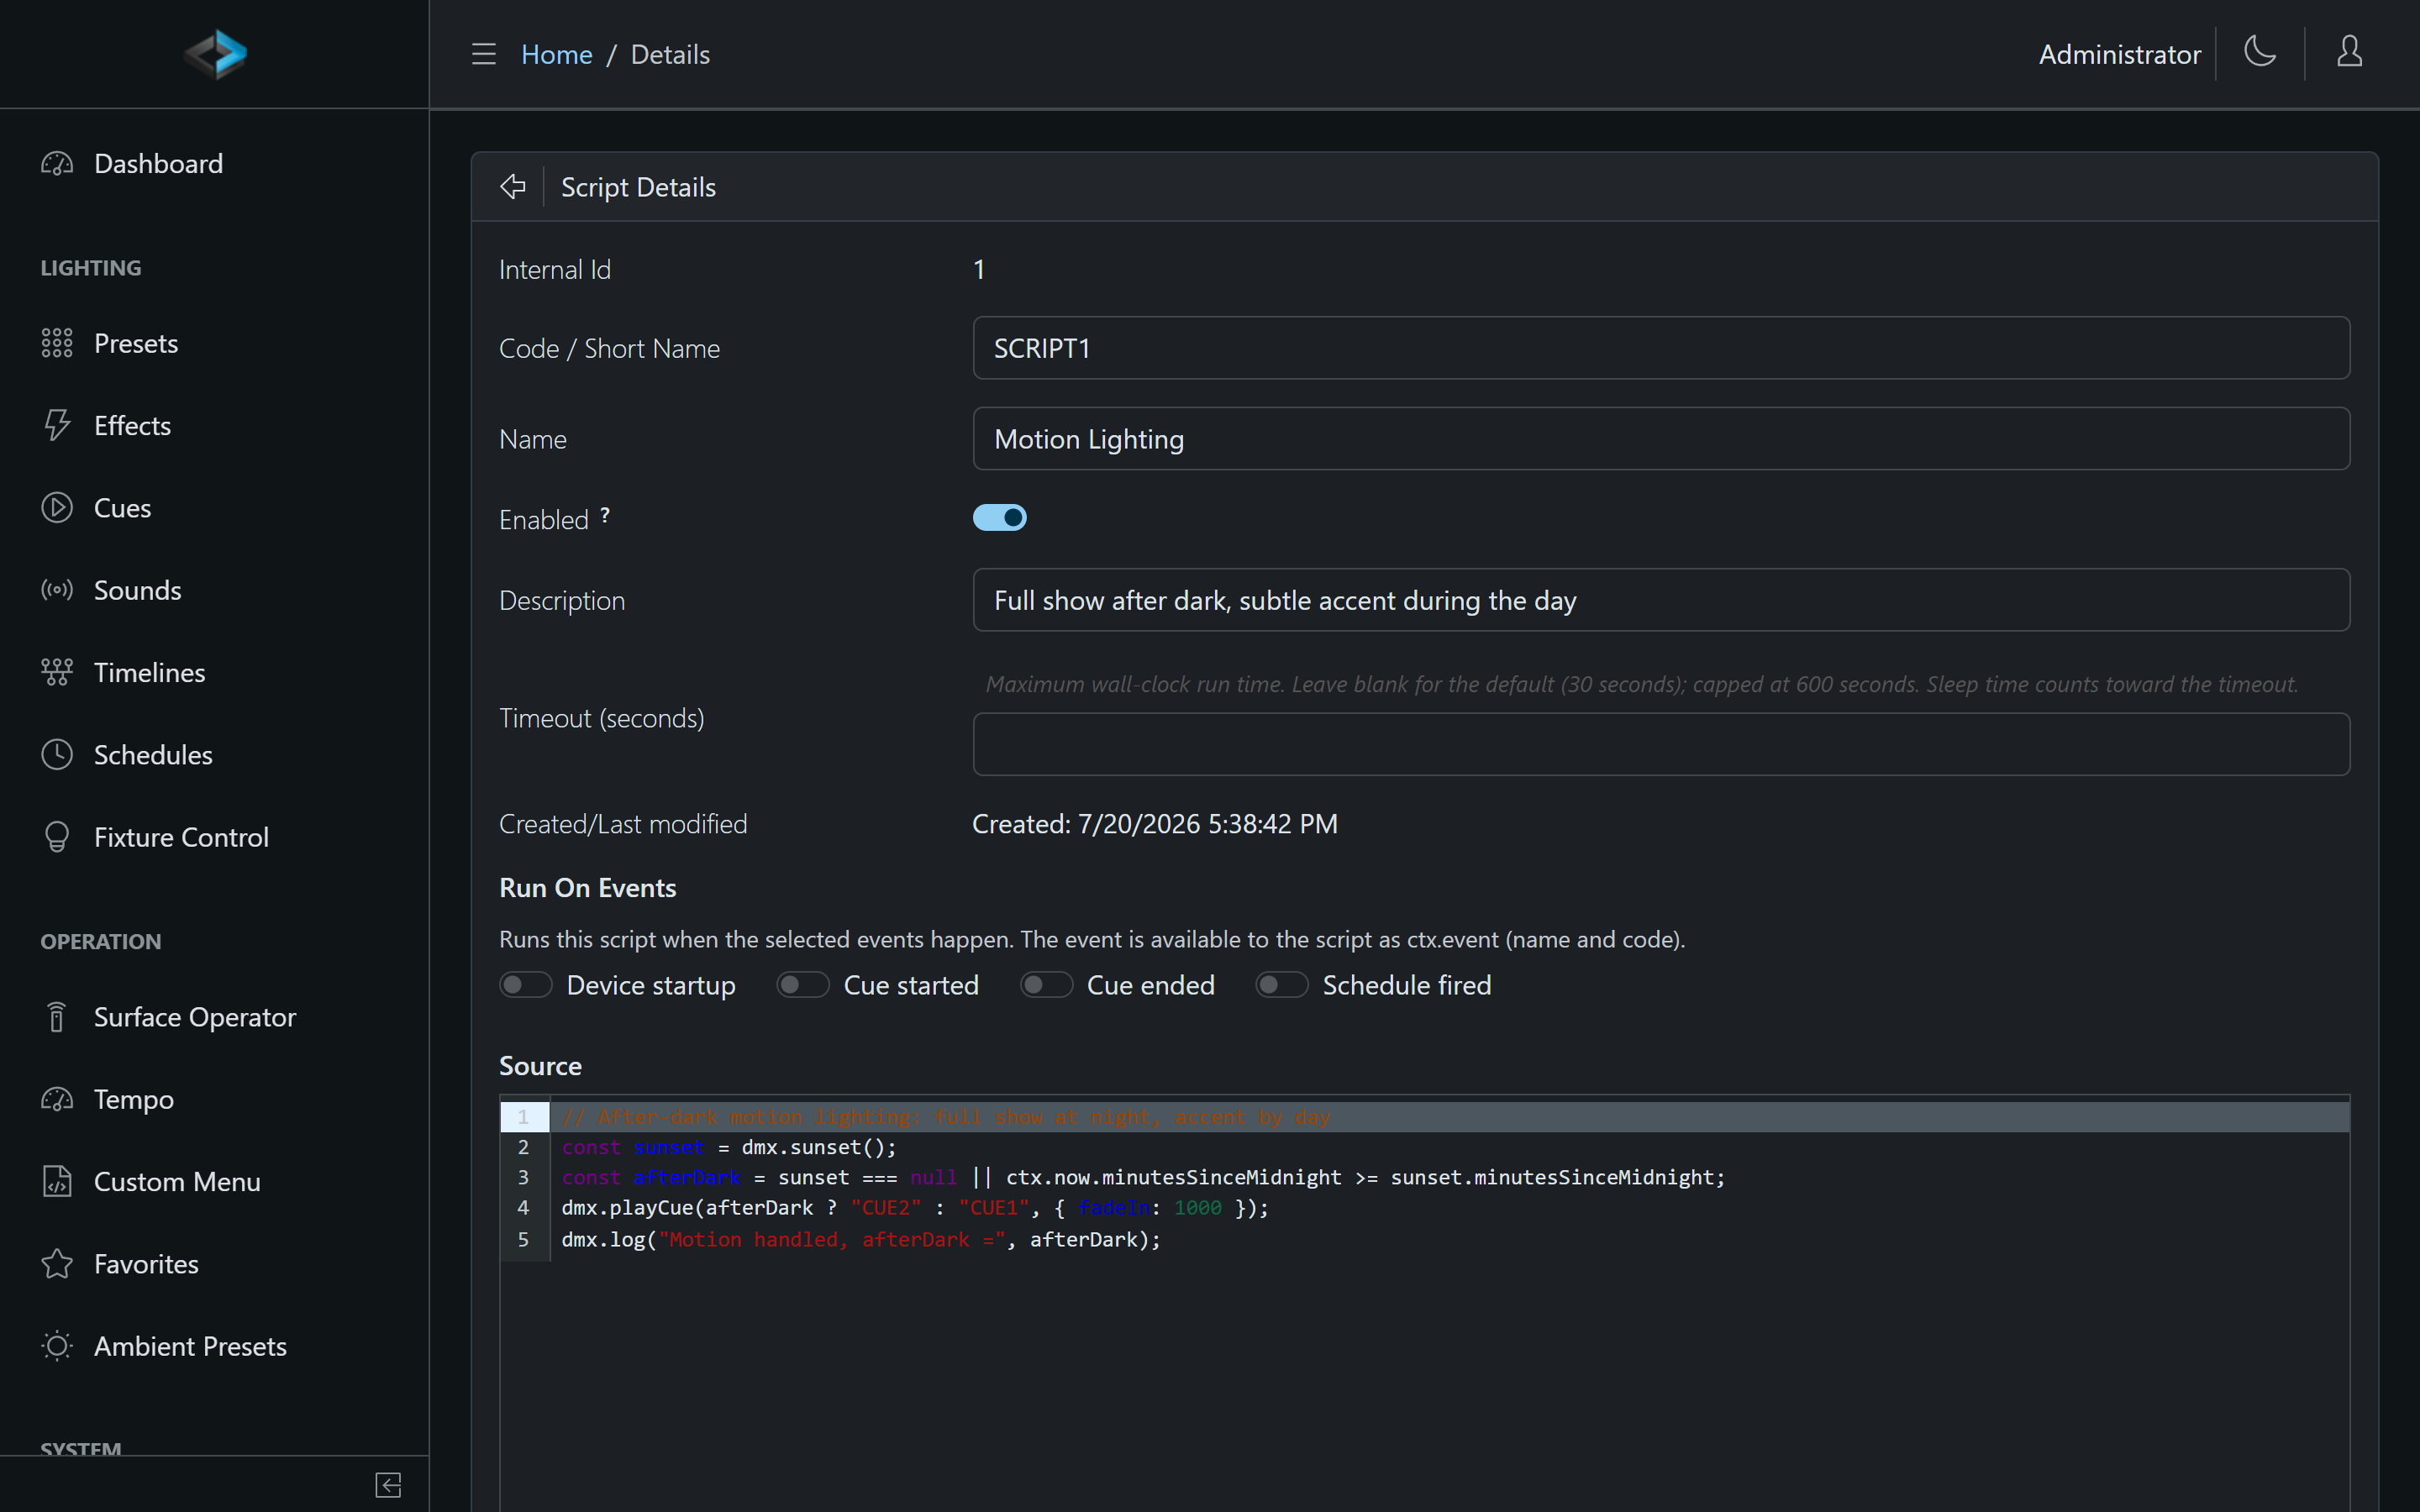Go back using the arrow icon
Screen dimensions: 2420x1512
(513, 187)
